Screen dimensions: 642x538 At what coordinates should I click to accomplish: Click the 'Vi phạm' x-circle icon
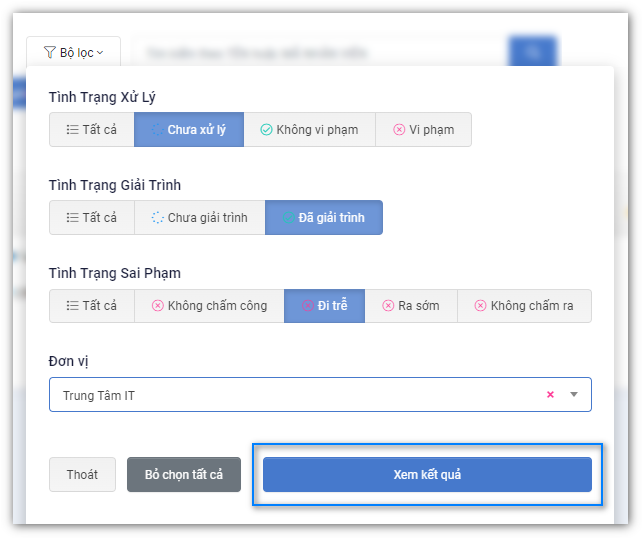(399, 130)
